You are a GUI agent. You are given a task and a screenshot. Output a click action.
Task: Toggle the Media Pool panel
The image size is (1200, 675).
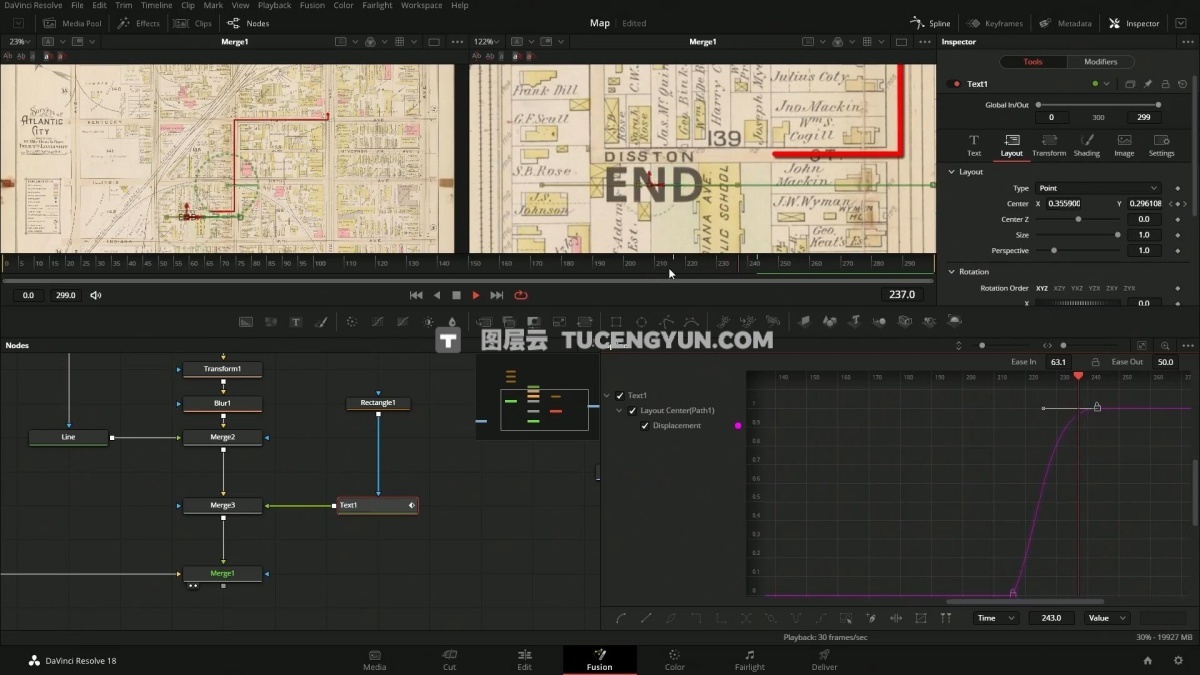75,23
